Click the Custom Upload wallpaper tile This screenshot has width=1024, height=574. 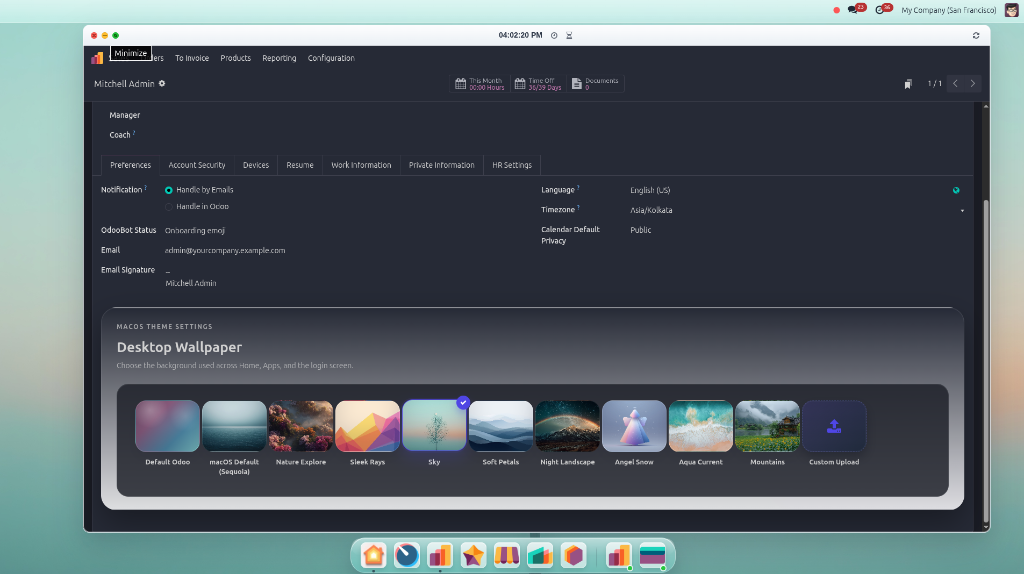(x=834, y=426)
